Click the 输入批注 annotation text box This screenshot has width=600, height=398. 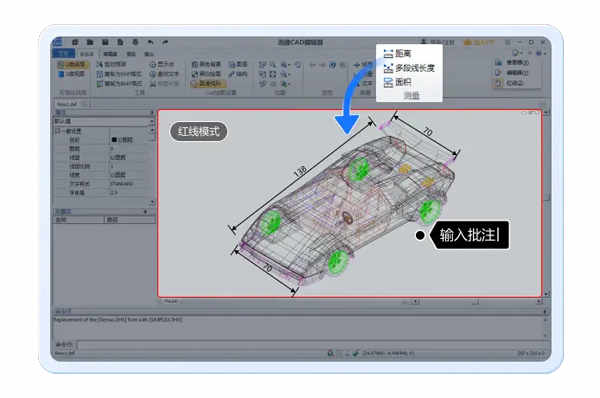tap(470, 235)
